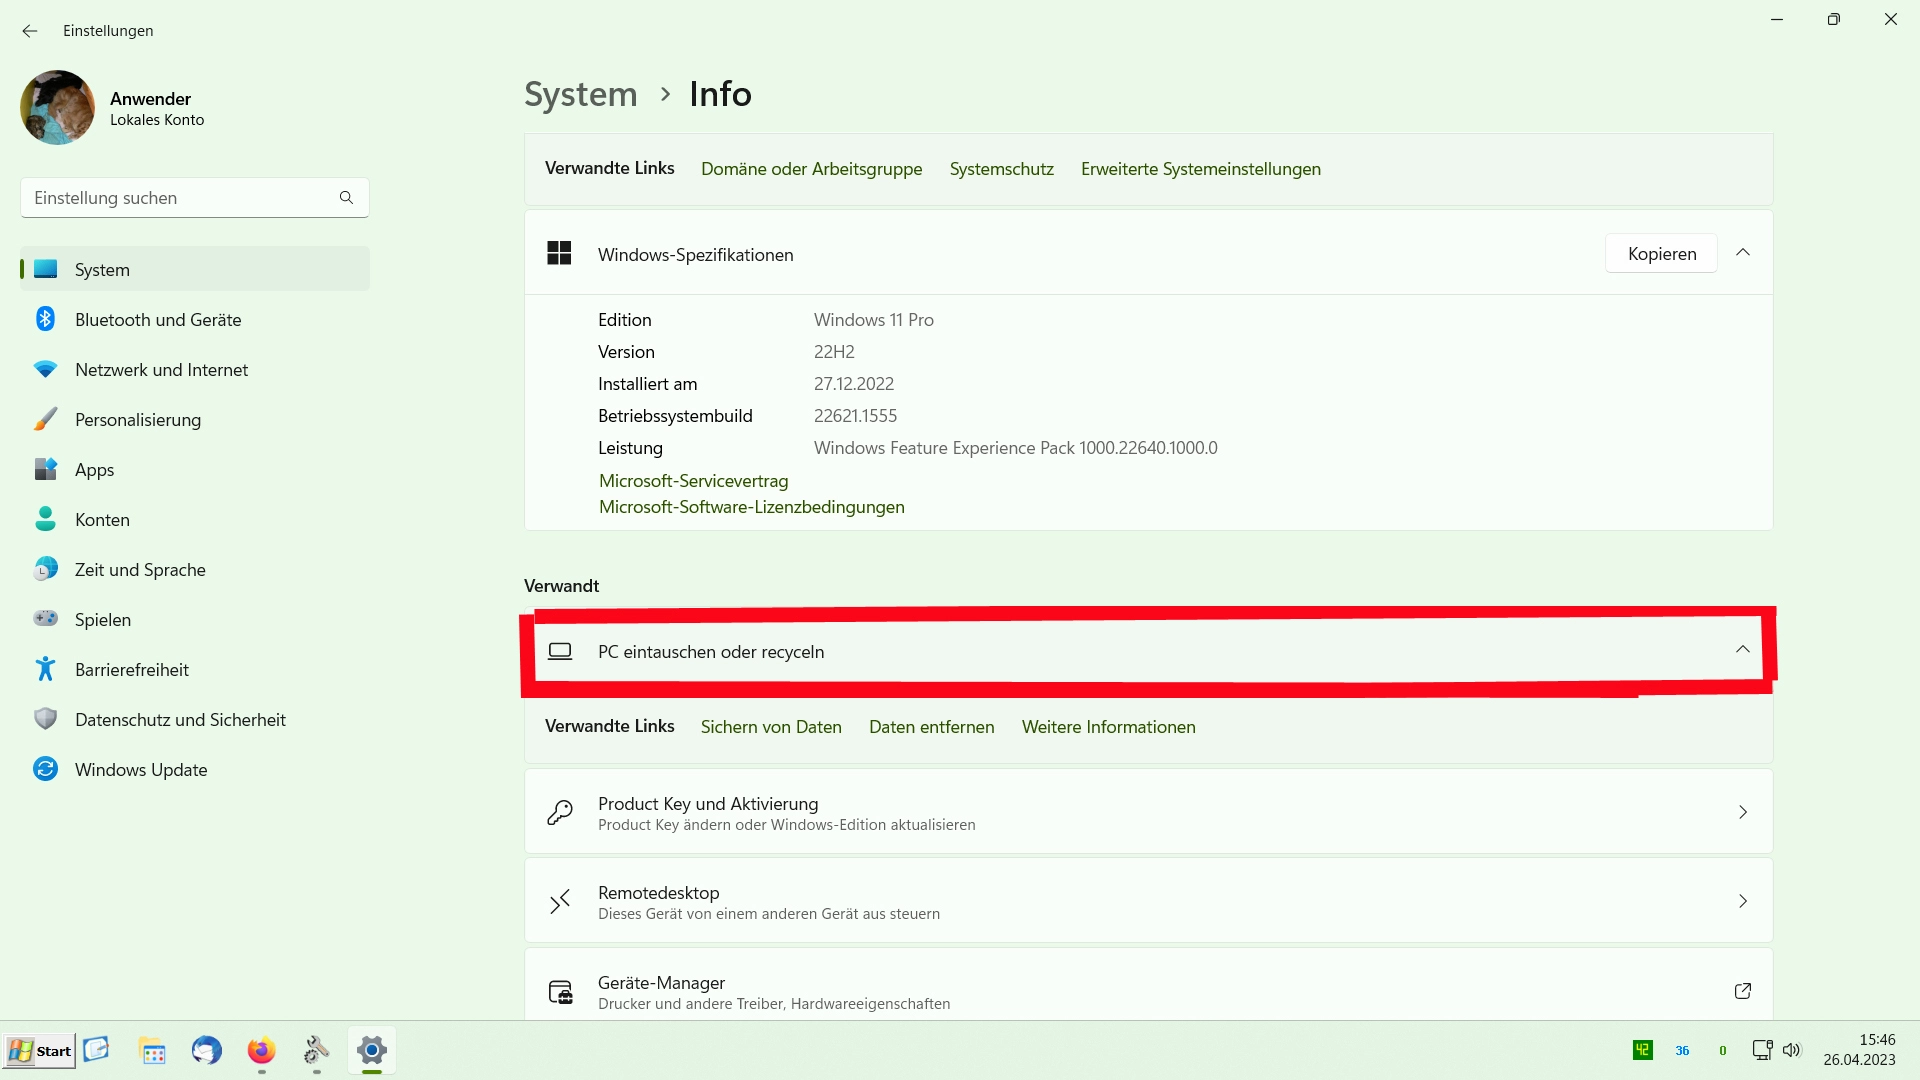Focus the Einstellung suchen search field
The height and width of the screenshot is (1080, 1920).
point(195,198)
